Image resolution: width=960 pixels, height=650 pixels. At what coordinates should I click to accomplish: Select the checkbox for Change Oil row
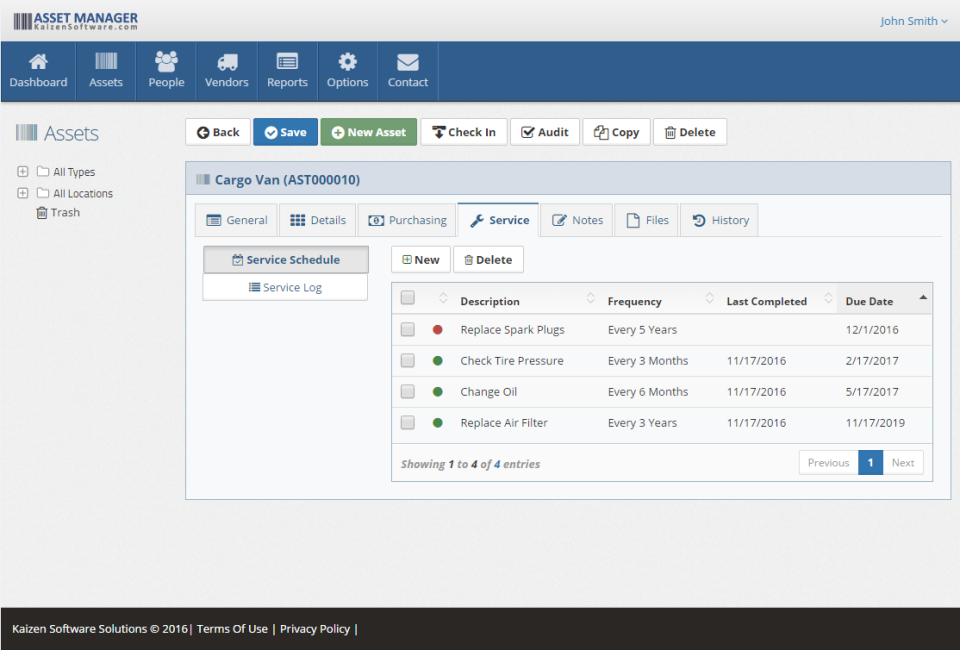point(407,391)
